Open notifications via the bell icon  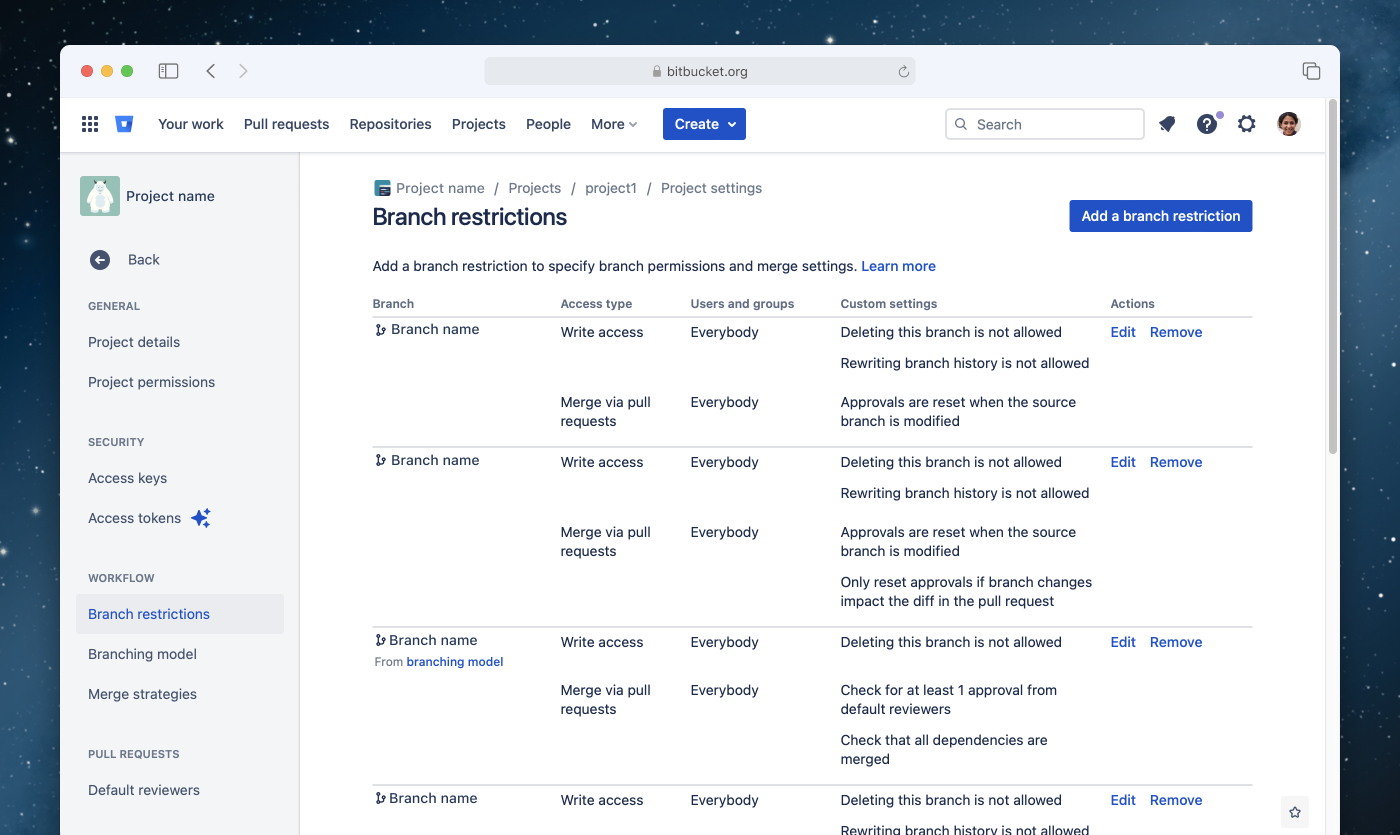[x=1166, y=123]
